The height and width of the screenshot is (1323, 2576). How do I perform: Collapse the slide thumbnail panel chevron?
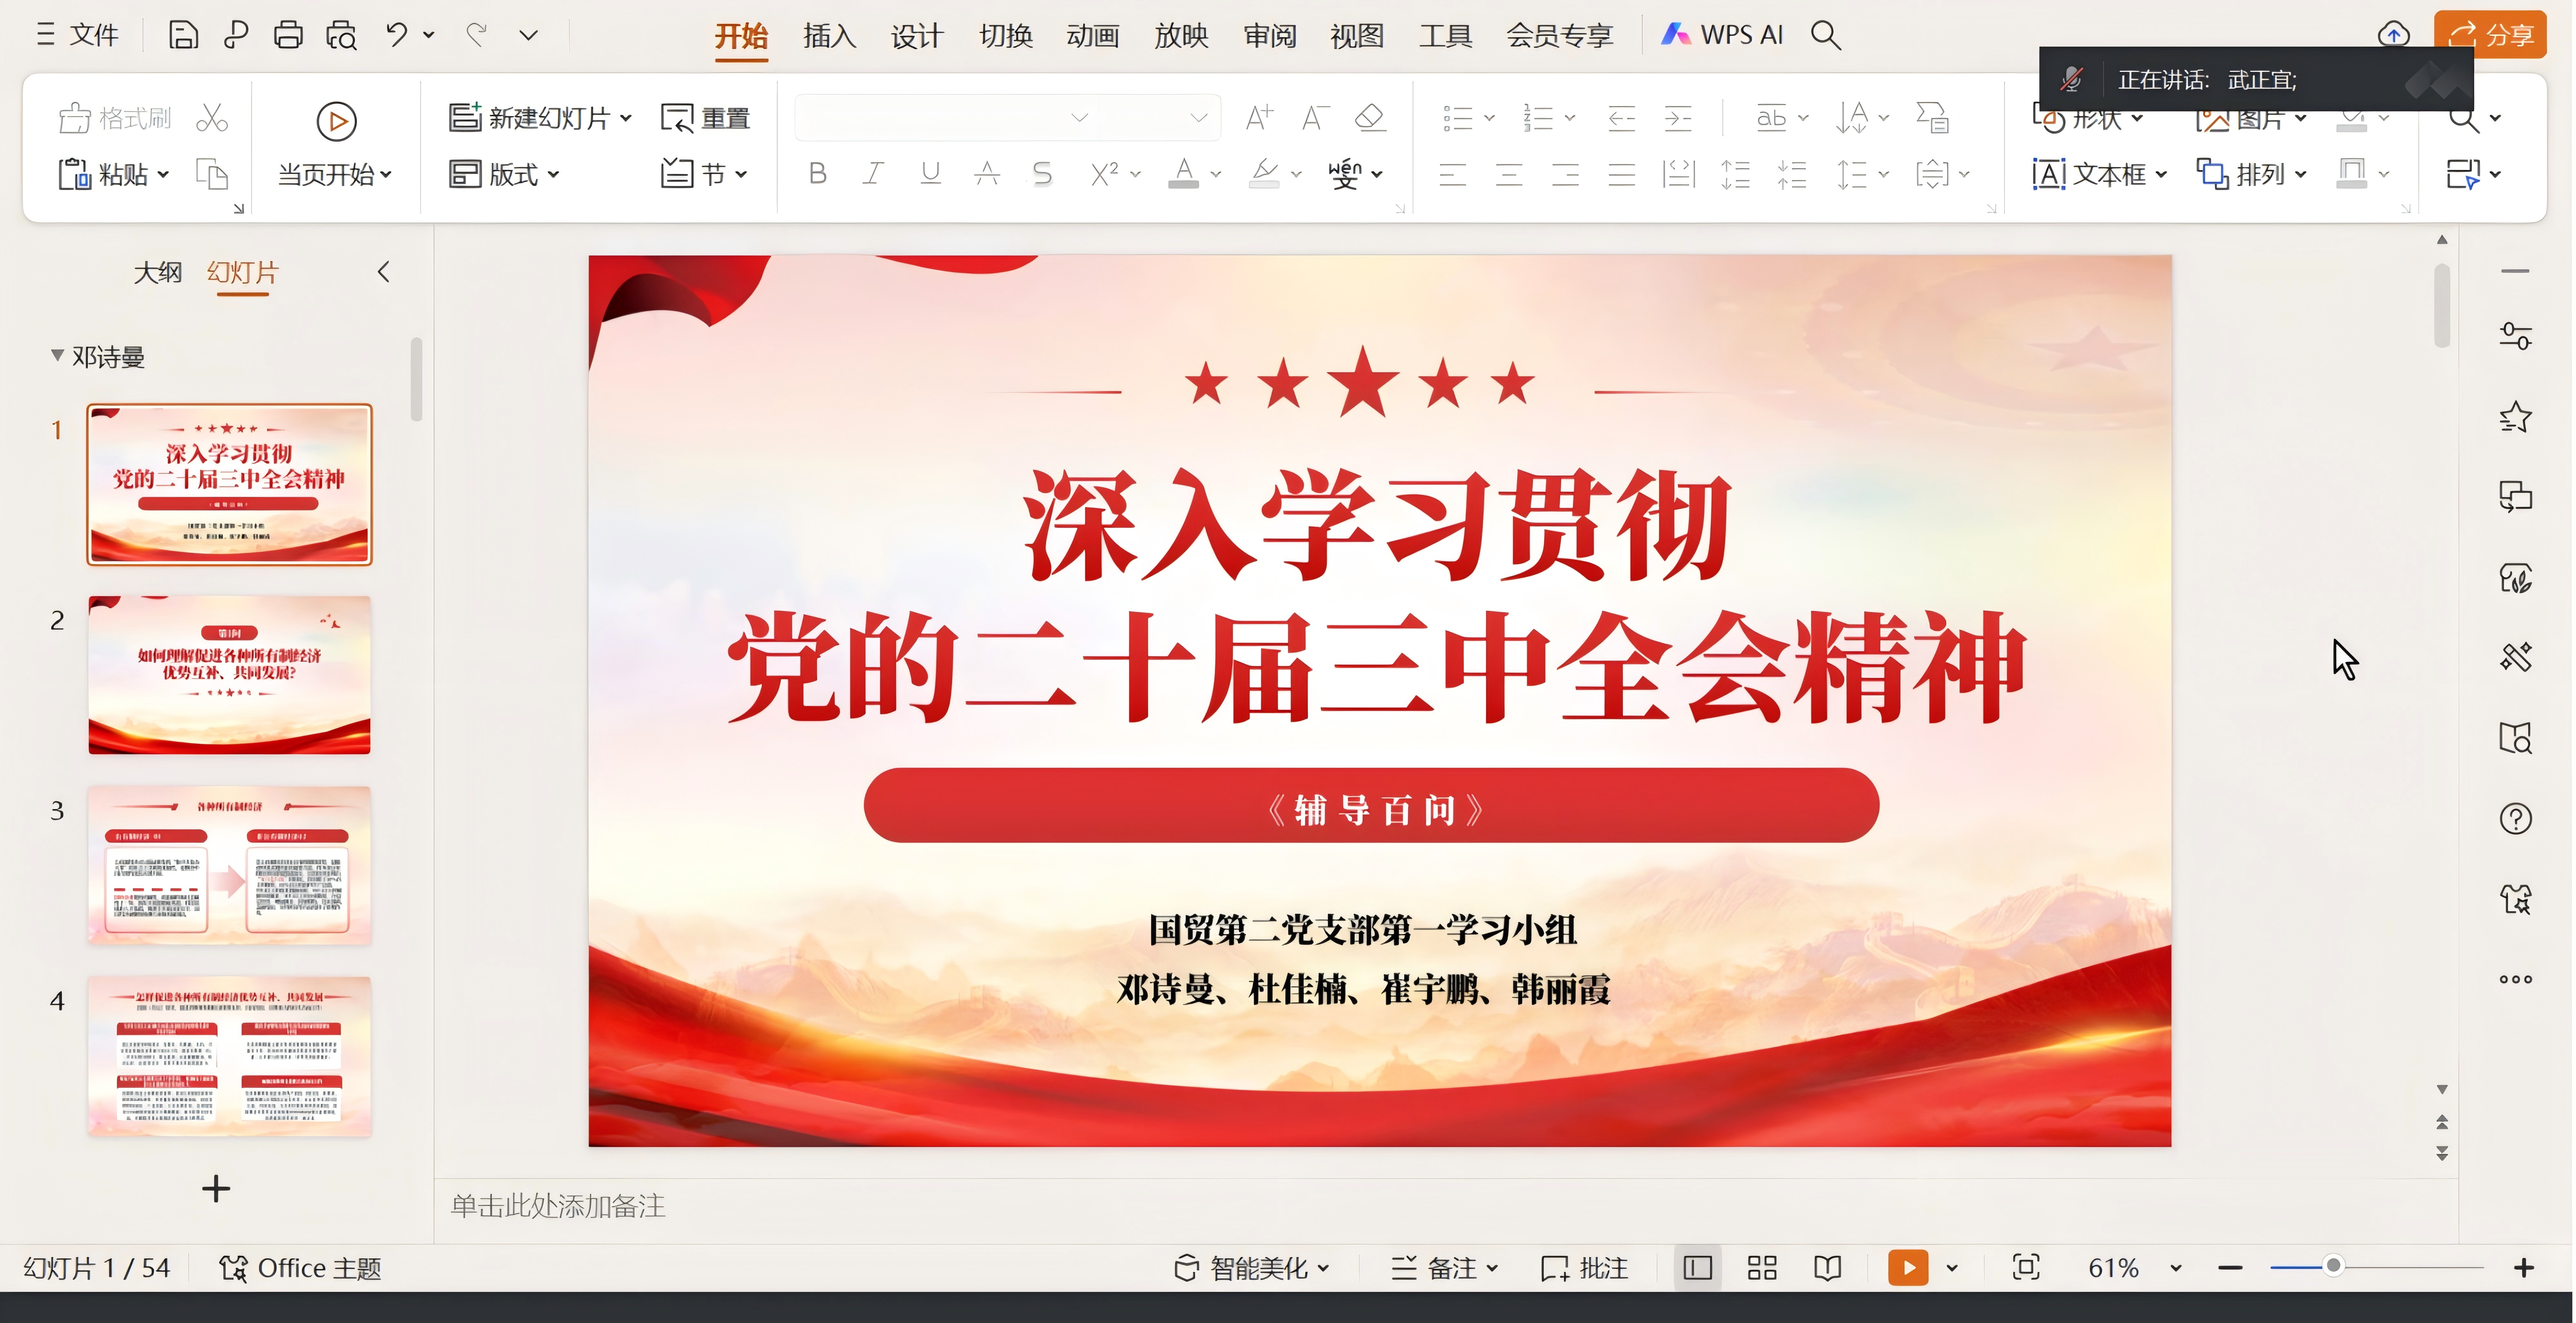383,272
